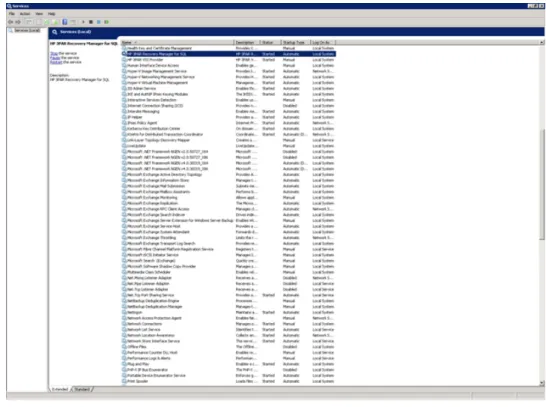Select Interactive Services Detection row
The width and height of the screenshot is (546, 407).
228,100
